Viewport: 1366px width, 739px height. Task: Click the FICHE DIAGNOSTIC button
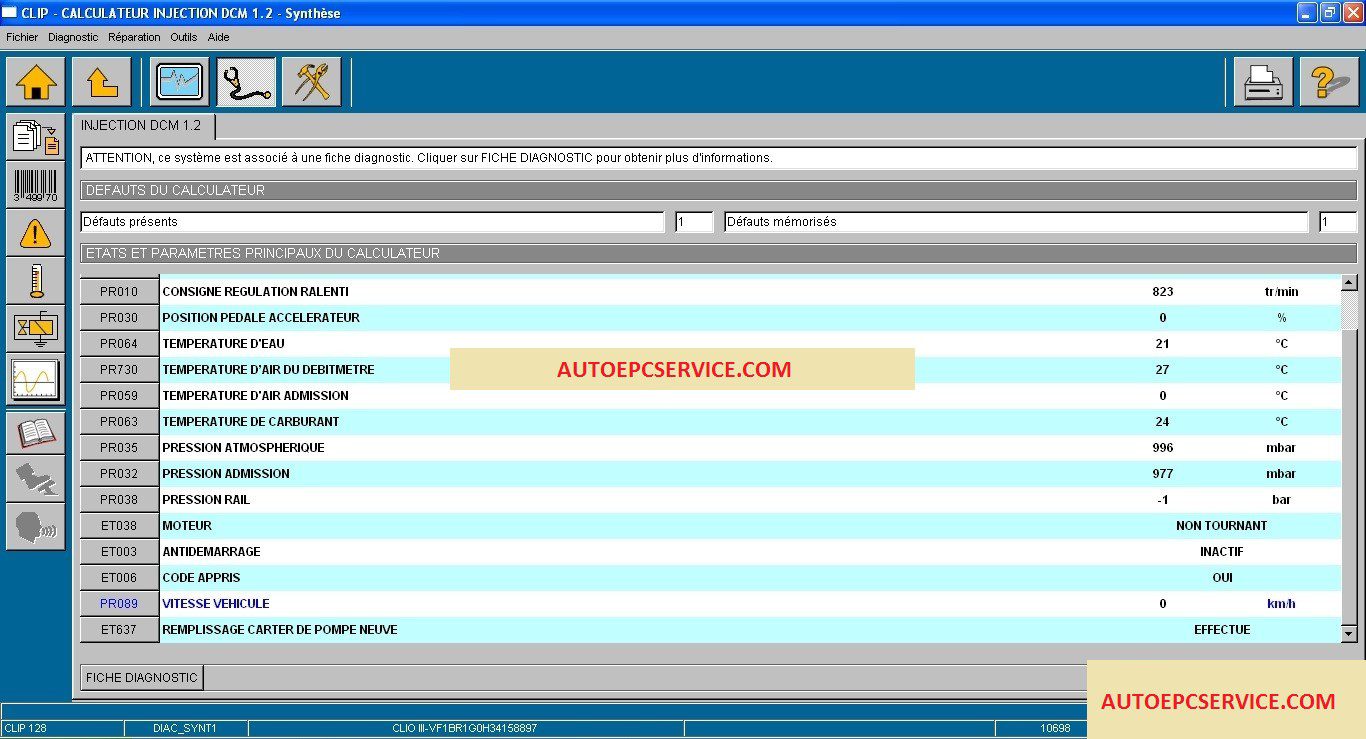142,677
